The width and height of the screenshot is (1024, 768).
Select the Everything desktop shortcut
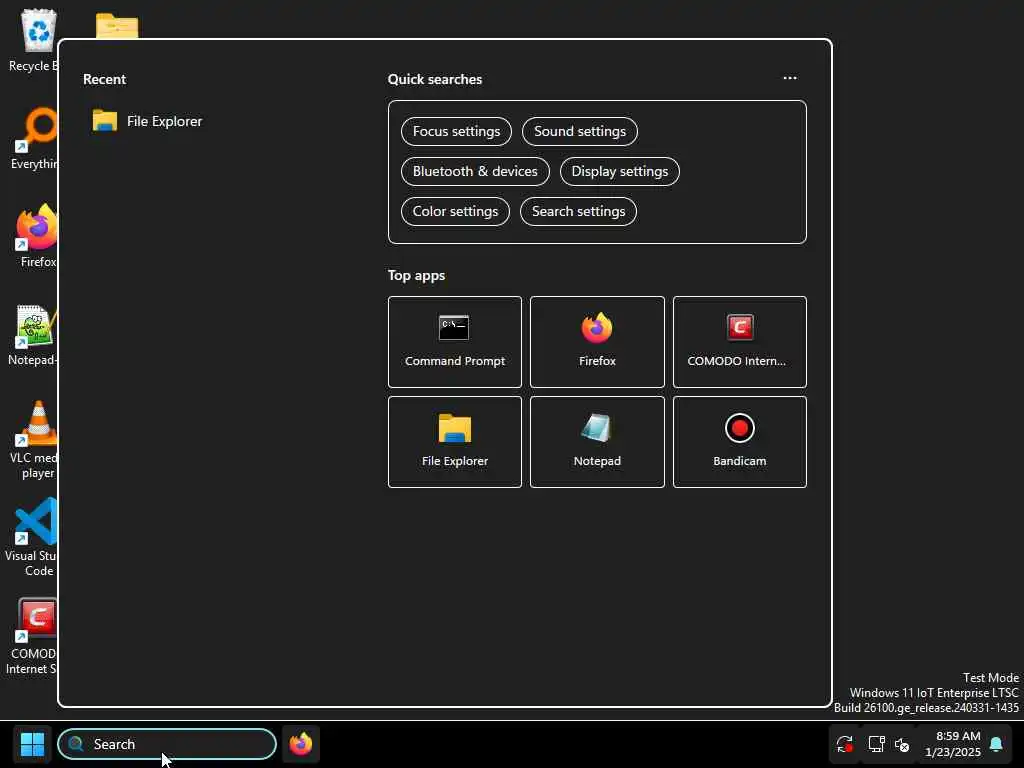point(34,138)
